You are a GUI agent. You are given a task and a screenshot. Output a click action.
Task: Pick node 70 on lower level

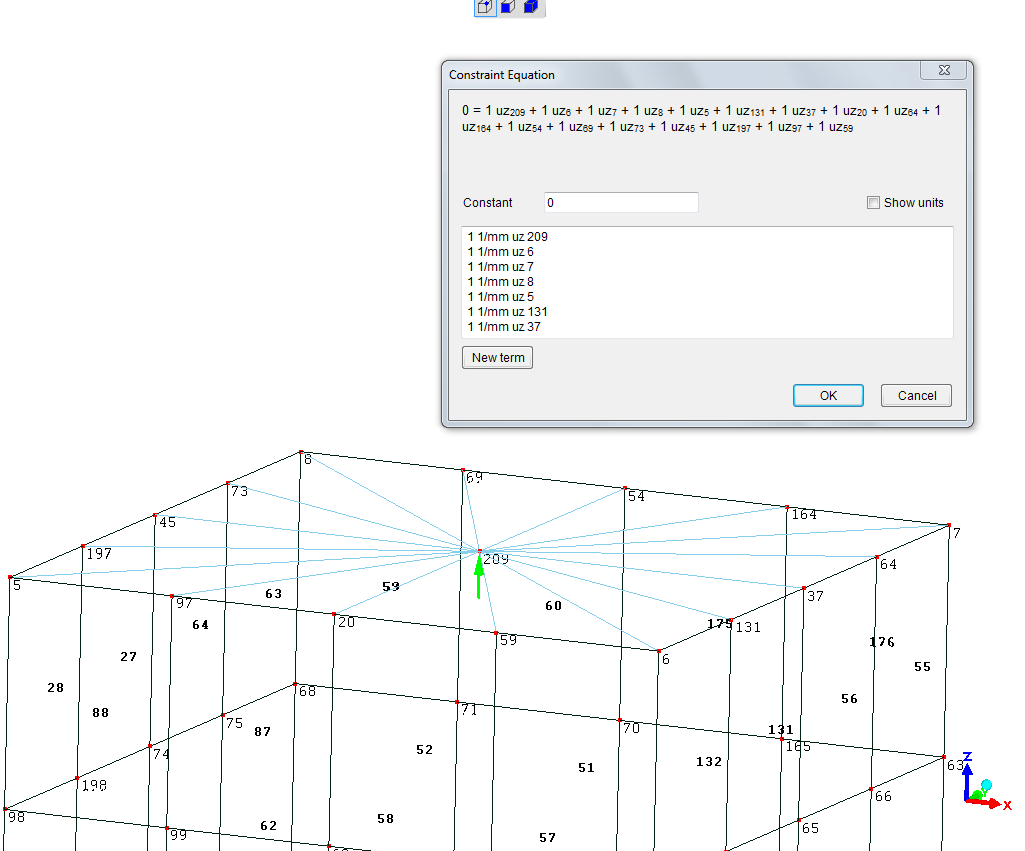click(x=620, y=720)
